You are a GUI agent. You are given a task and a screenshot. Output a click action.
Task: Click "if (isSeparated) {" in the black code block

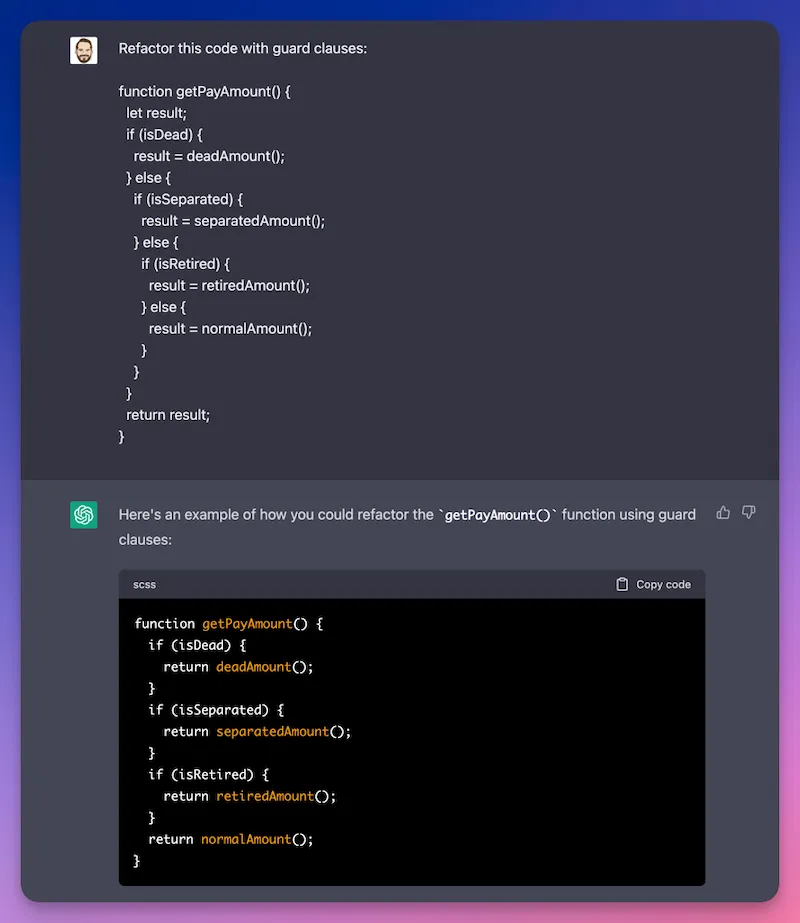click(217, 710)
